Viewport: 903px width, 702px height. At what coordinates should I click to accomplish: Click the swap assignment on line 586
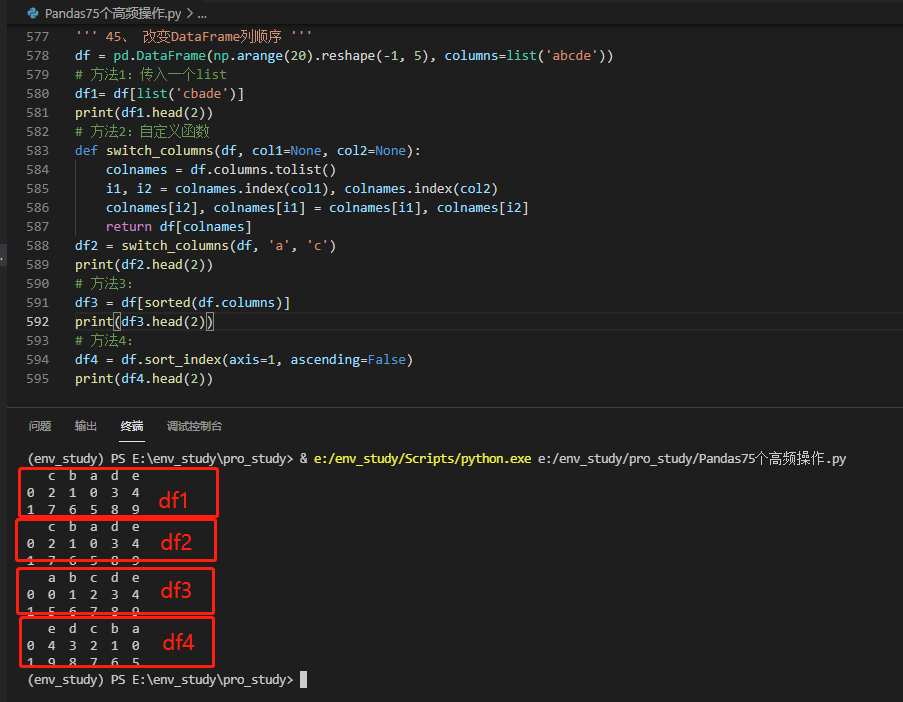pos(317,207)
